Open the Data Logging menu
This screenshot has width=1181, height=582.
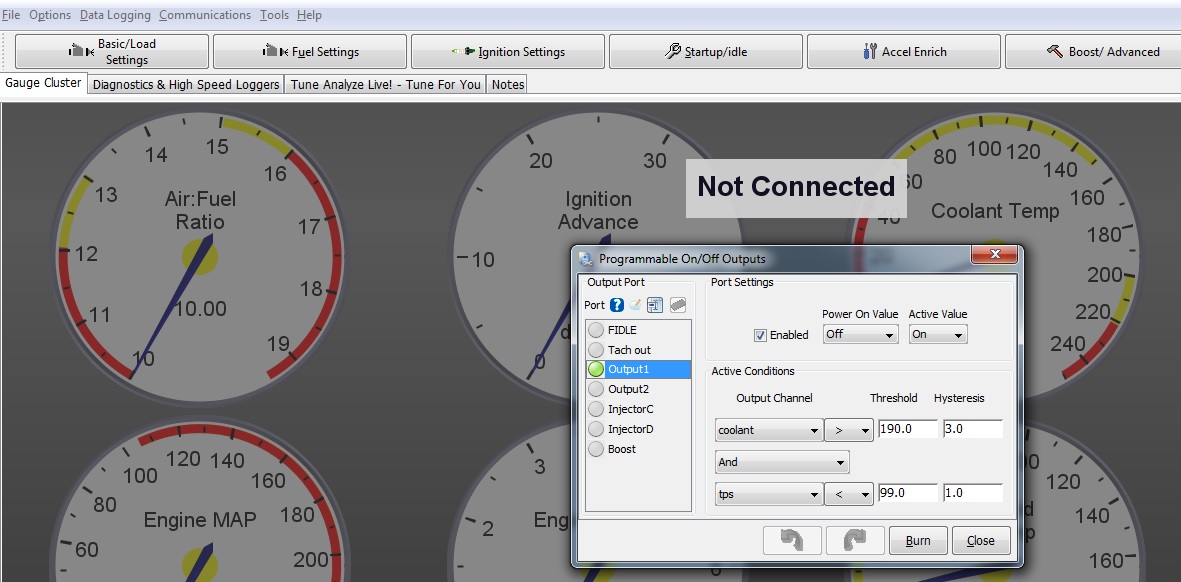(115, 15)
